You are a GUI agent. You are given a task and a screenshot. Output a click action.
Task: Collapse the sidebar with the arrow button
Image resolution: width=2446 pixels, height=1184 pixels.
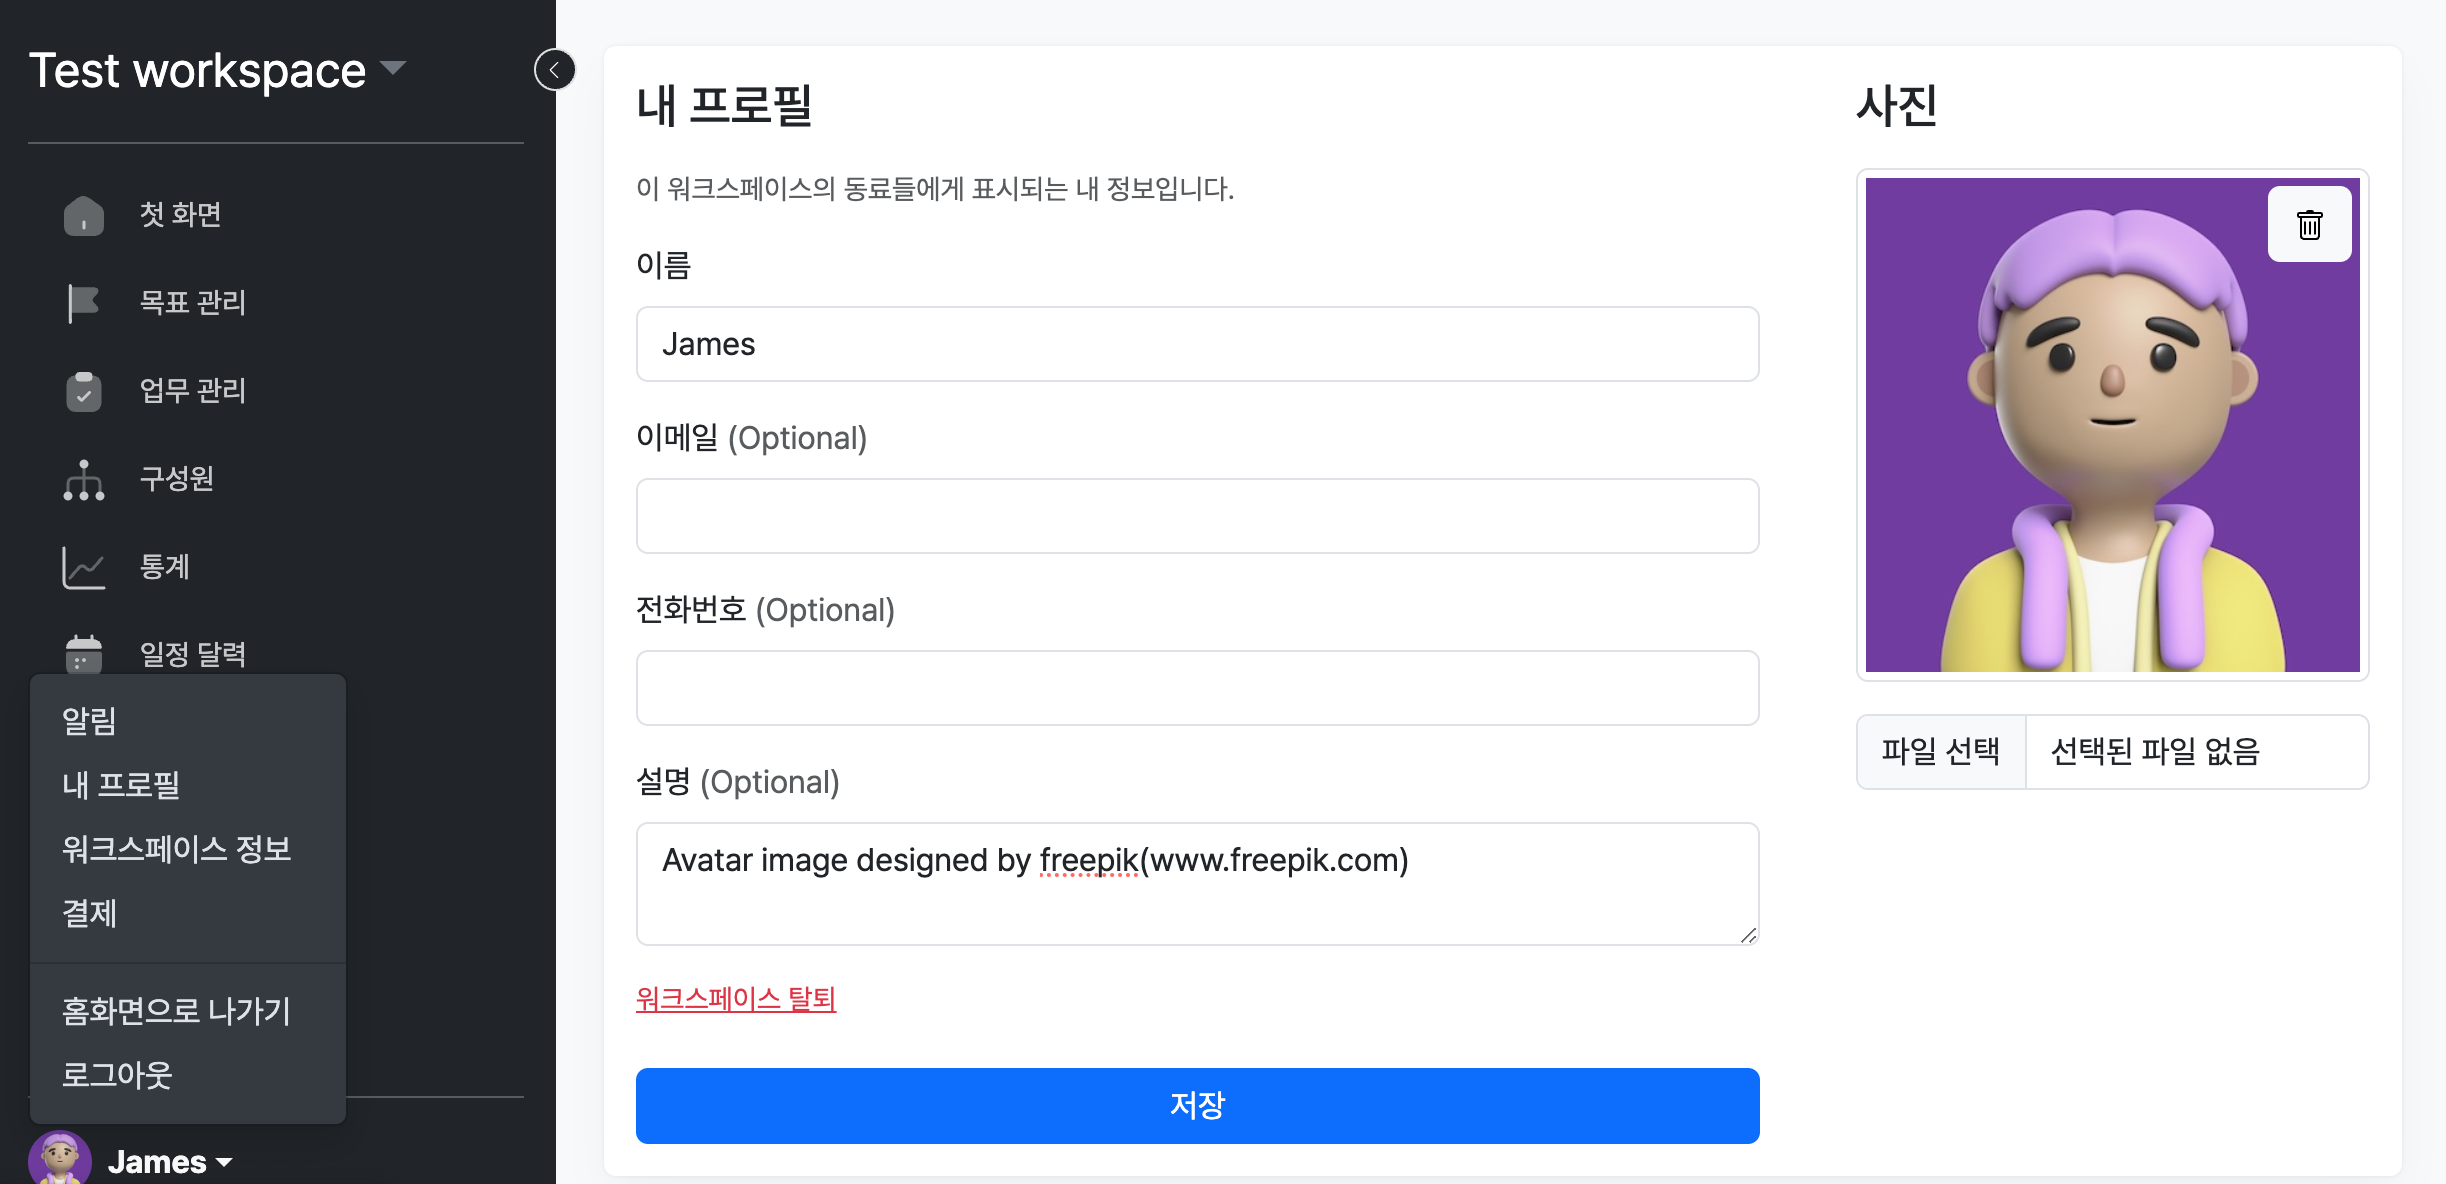click(x=555, y=70)
